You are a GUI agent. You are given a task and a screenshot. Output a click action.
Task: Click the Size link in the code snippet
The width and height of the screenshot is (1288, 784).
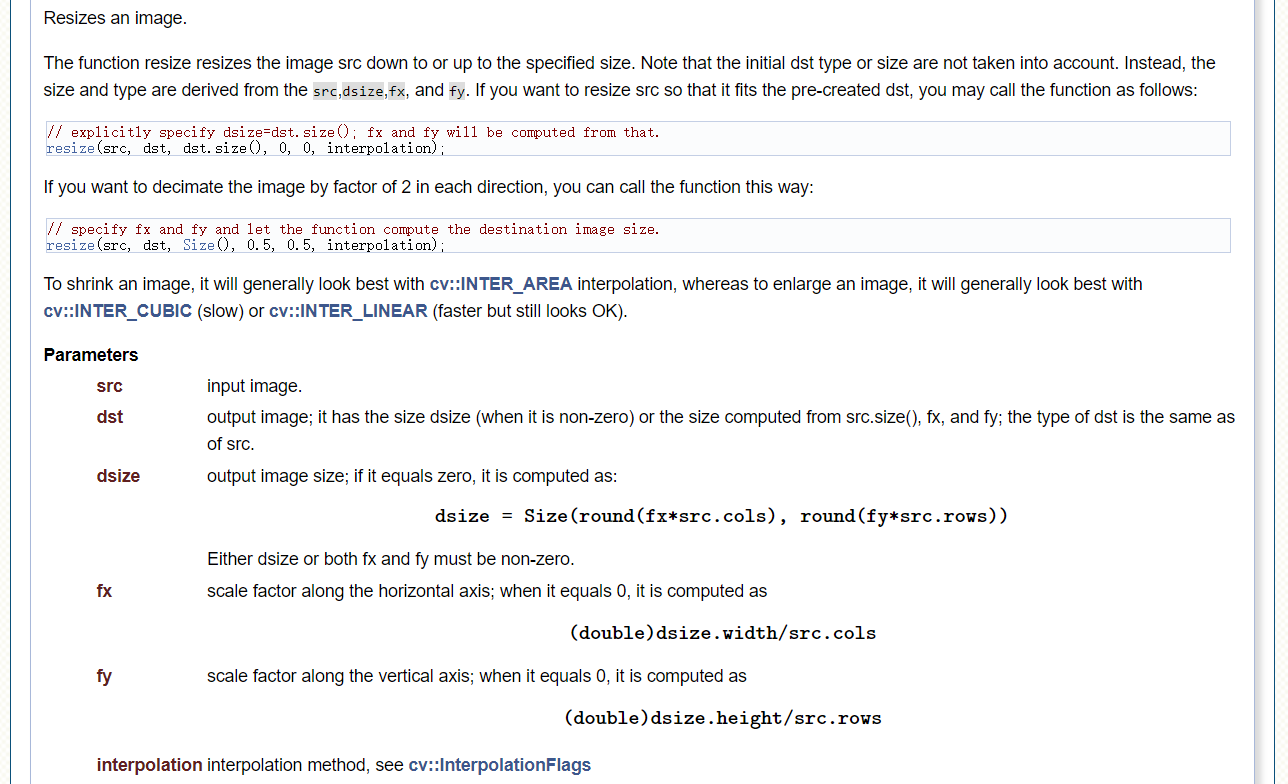pyautogui.click(x=198, y=245)
